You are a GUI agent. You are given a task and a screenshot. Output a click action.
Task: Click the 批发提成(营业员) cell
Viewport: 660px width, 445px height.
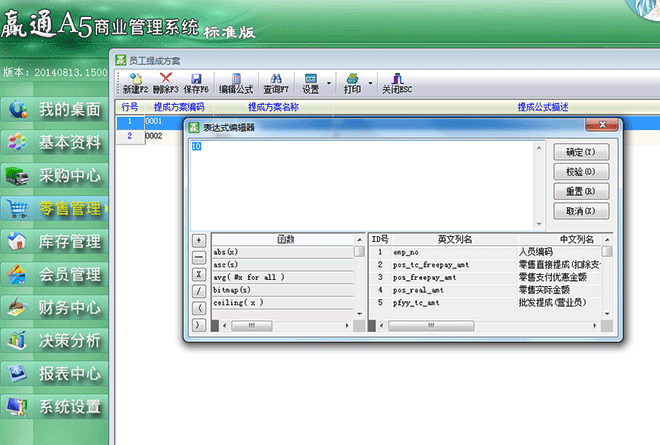(x=552, y=303)
